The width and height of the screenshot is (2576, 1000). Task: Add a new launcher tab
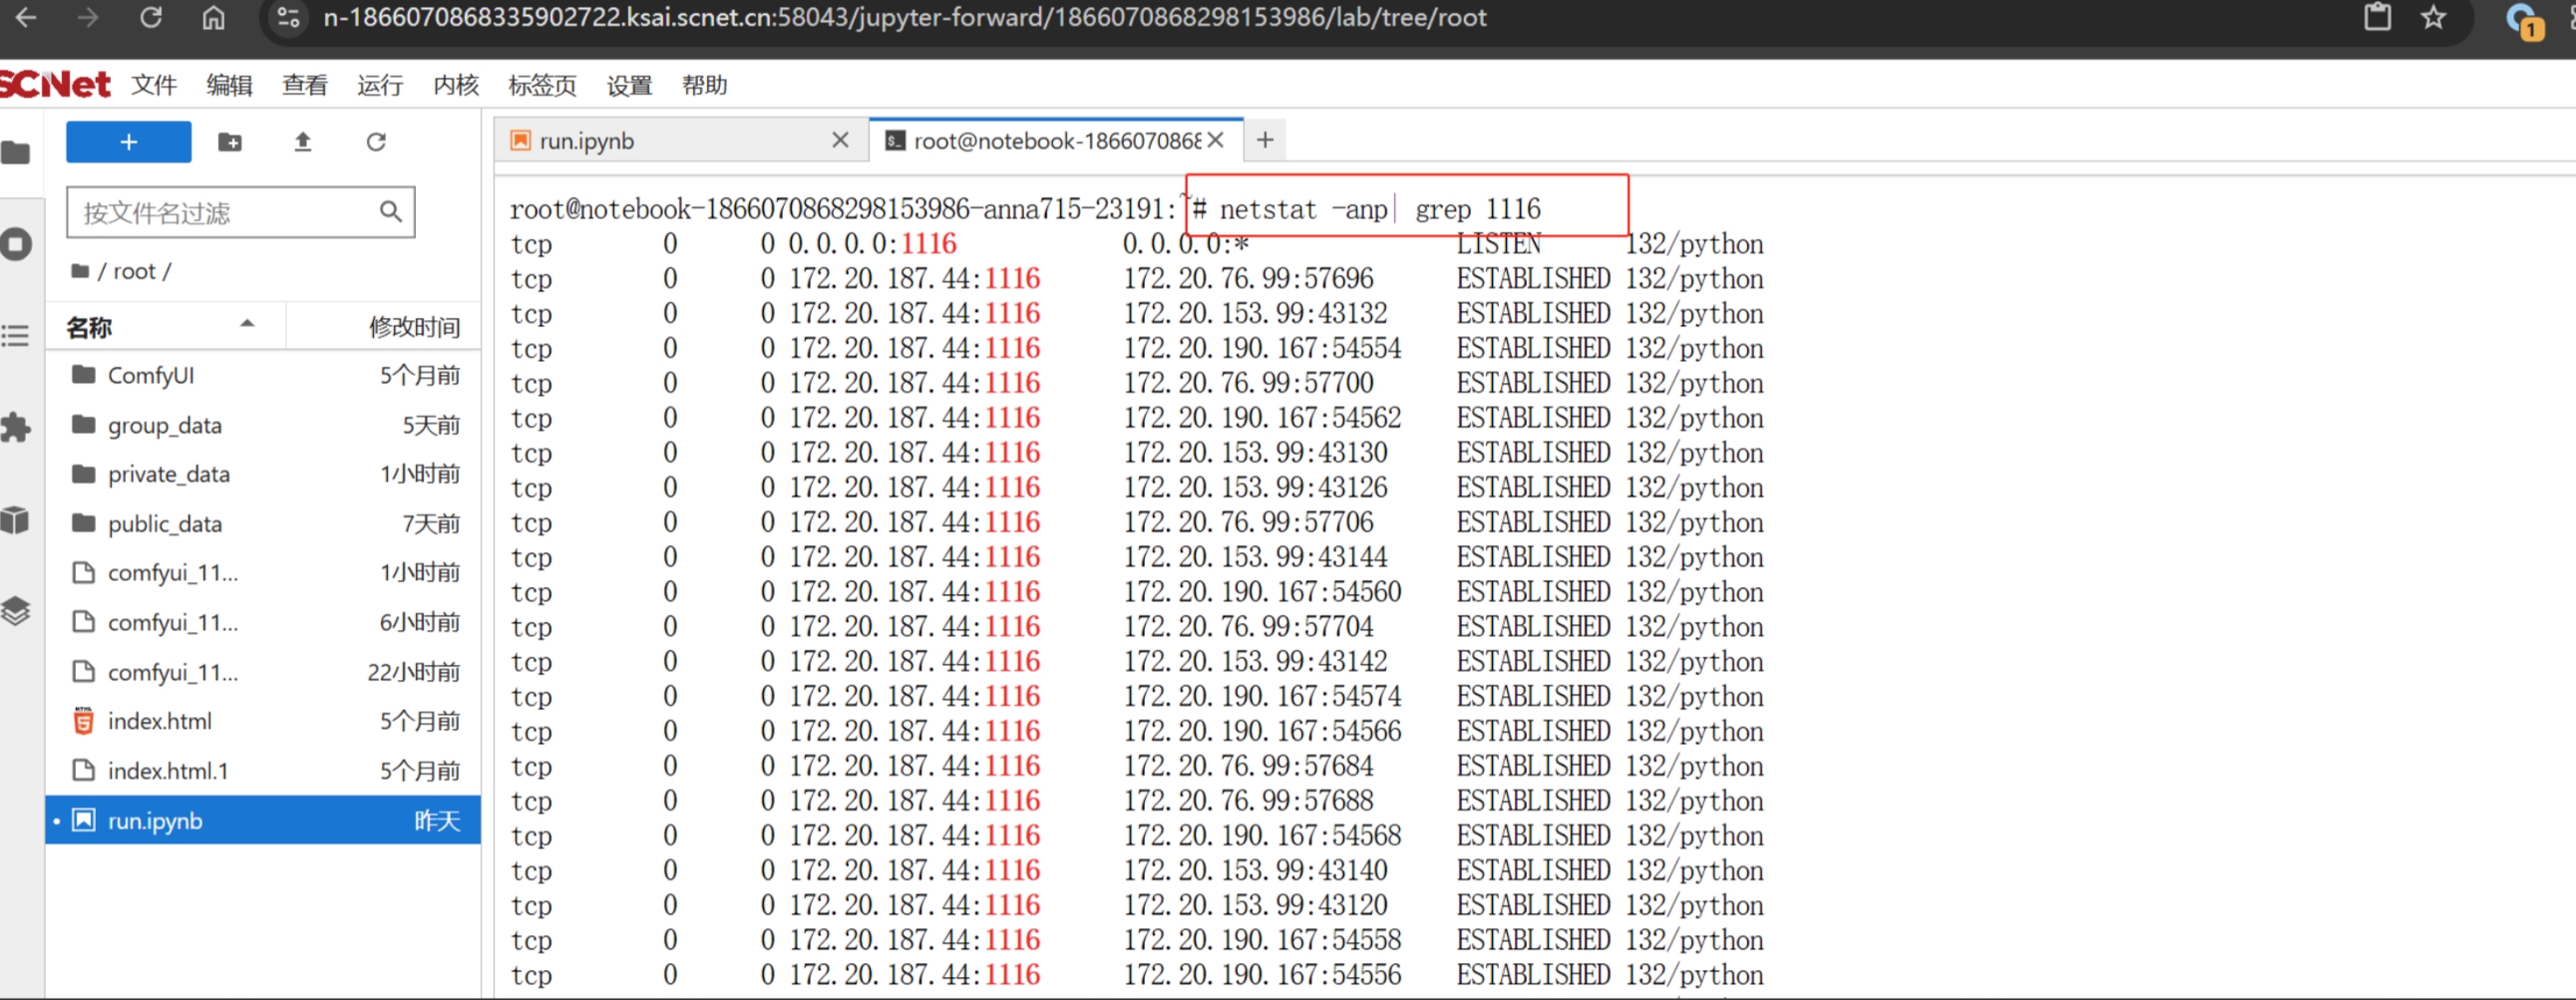(x=1265, y=141)
